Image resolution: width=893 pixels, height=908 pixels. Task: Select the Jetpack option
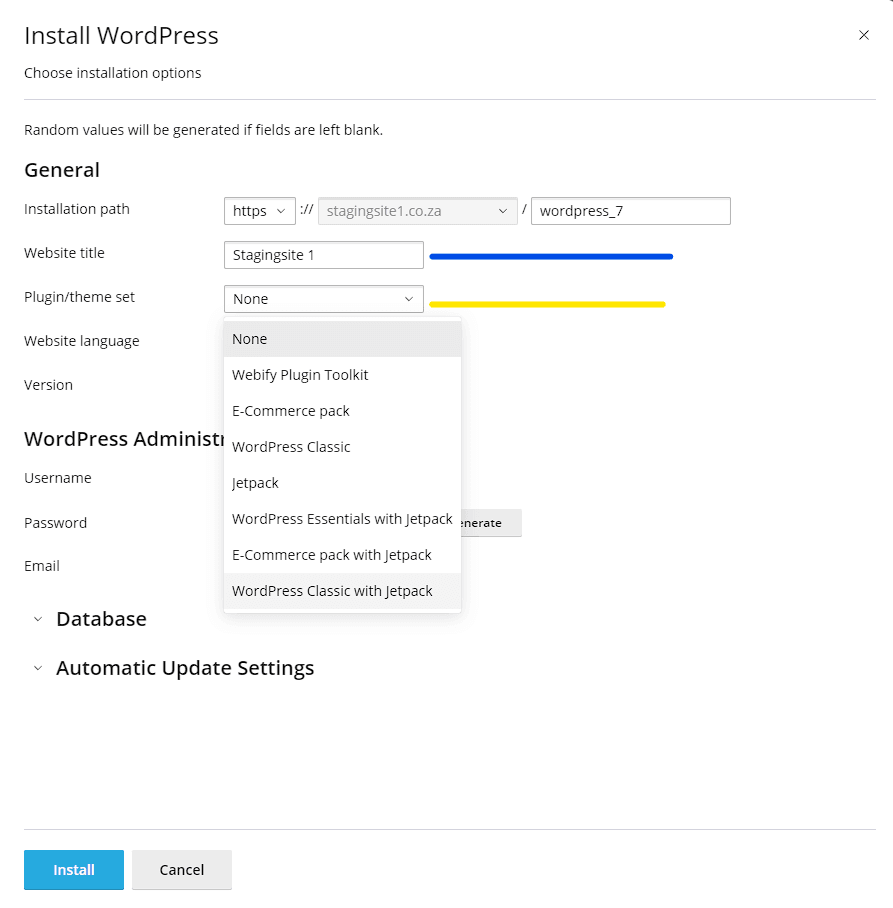pyautogui.click(x=342, y=482)
